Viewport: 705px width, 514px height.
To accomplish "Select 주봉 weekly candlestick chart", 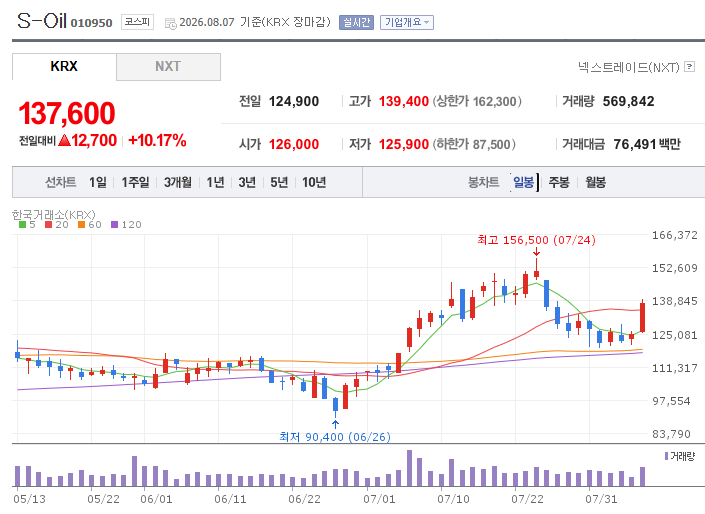I will (x=559, y=182).
